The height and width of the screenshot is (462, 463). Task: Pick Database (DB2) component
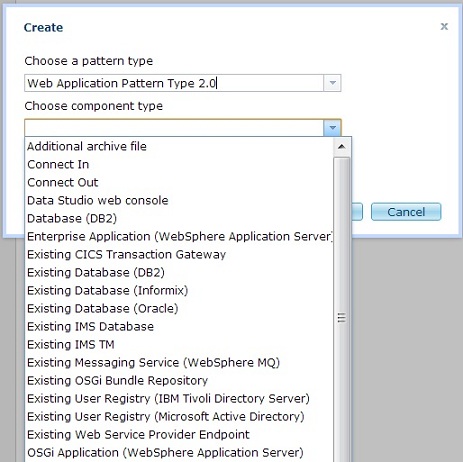pyautogui.click(x=179, y=218)
